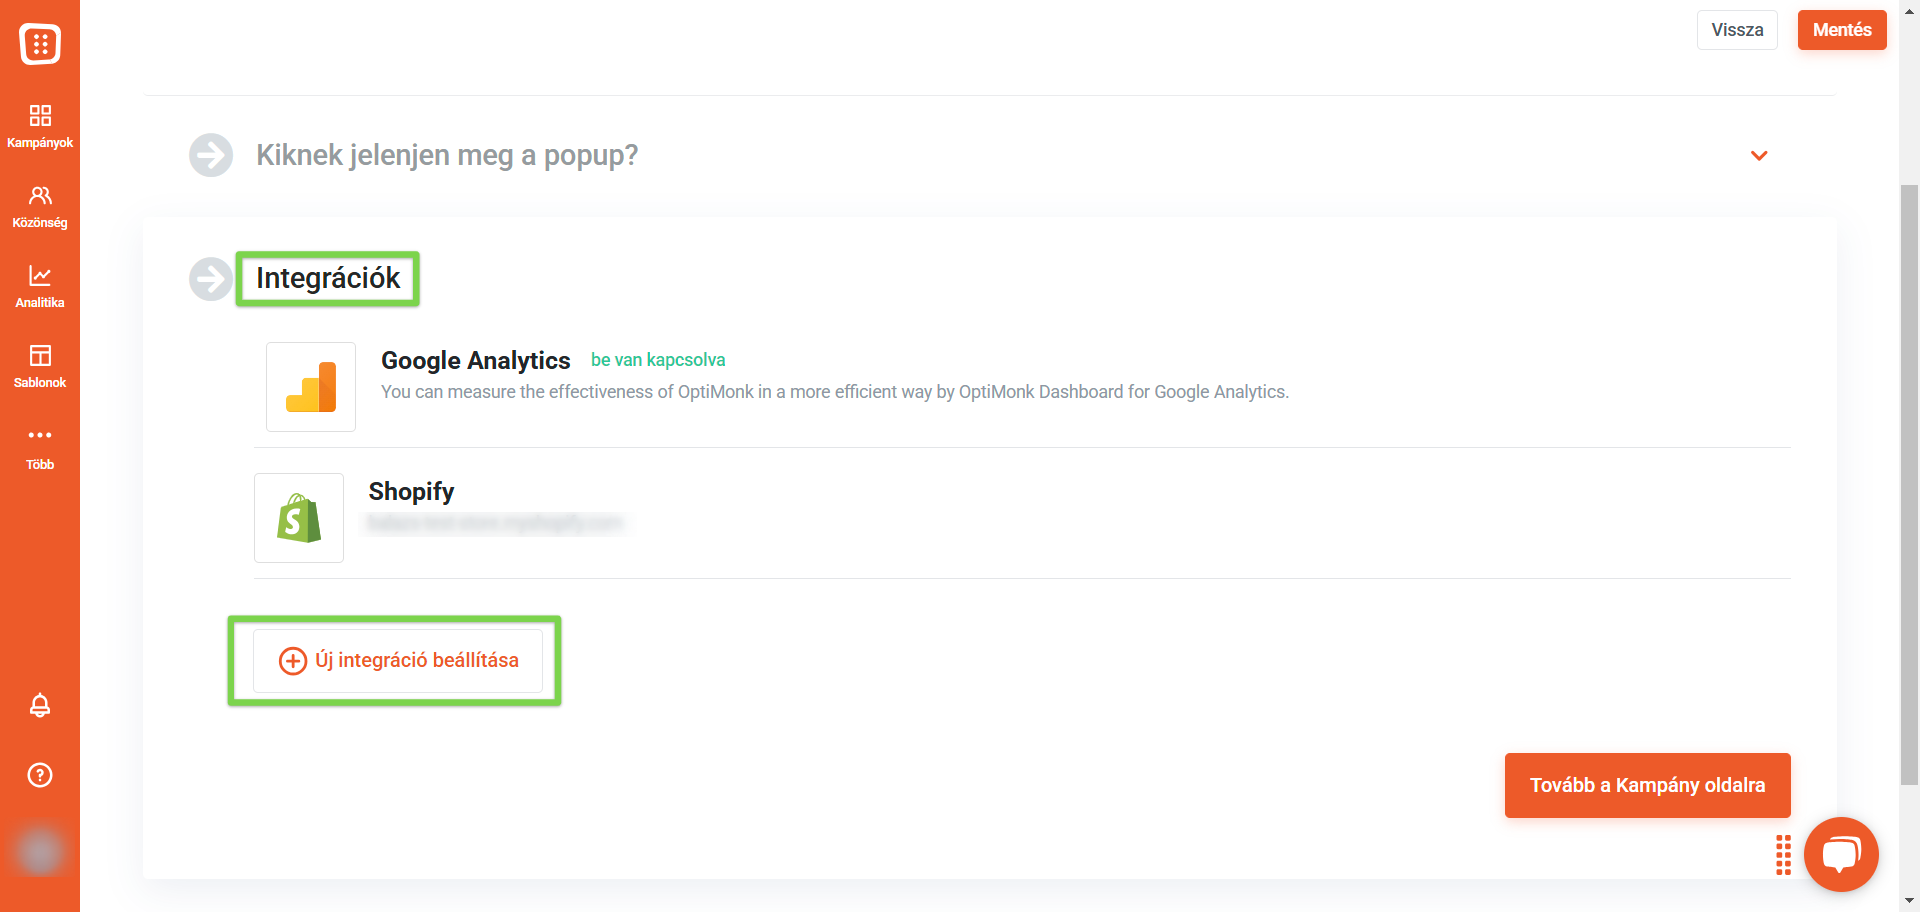Click the Google Analytics logo tile
Screen dimensions: 1920x912
point(311,387)
